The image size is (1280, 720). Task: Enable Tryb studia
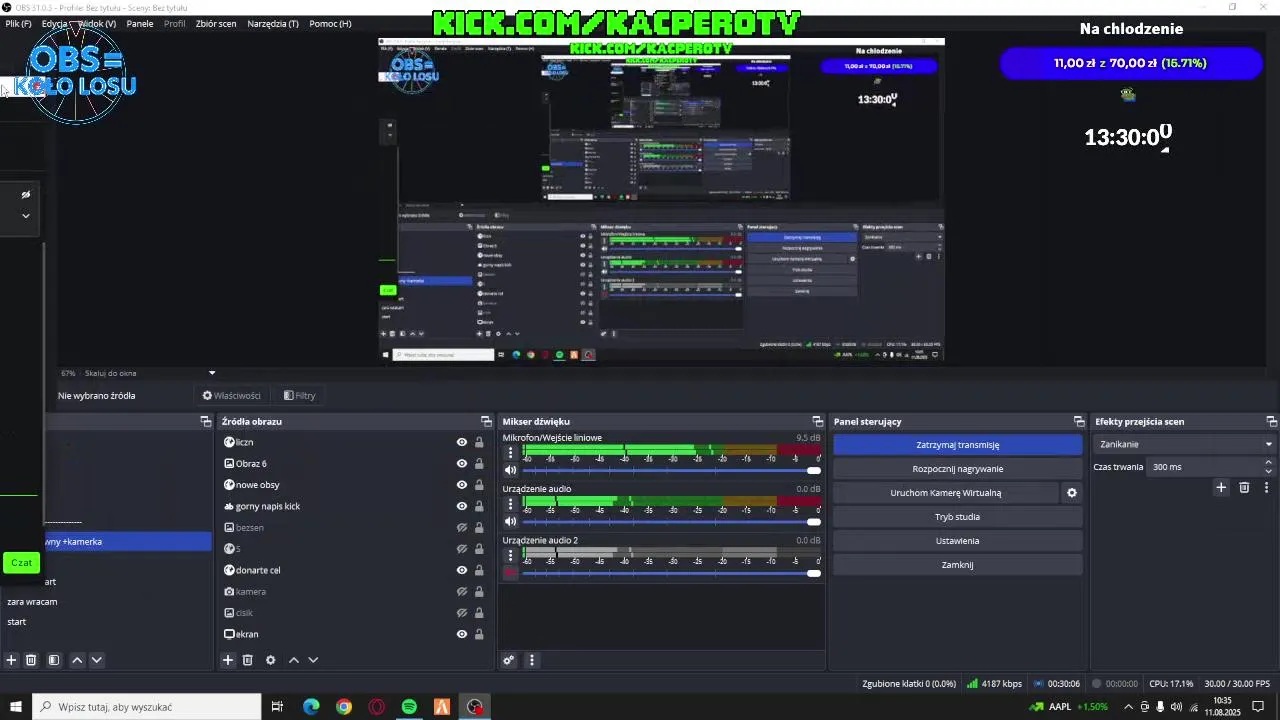tap(957, 517)
